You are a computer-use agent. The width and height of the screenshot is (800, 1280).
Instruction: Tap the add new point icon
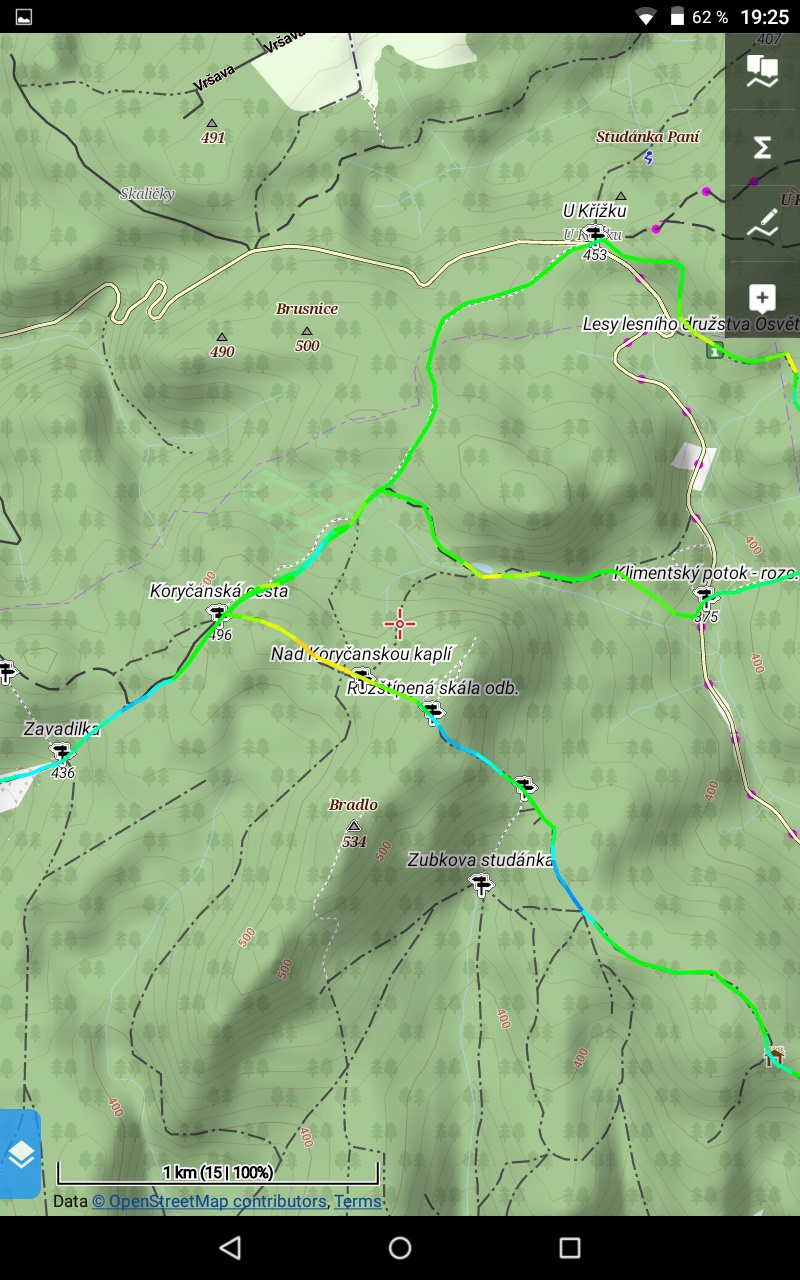coord(762,298)
